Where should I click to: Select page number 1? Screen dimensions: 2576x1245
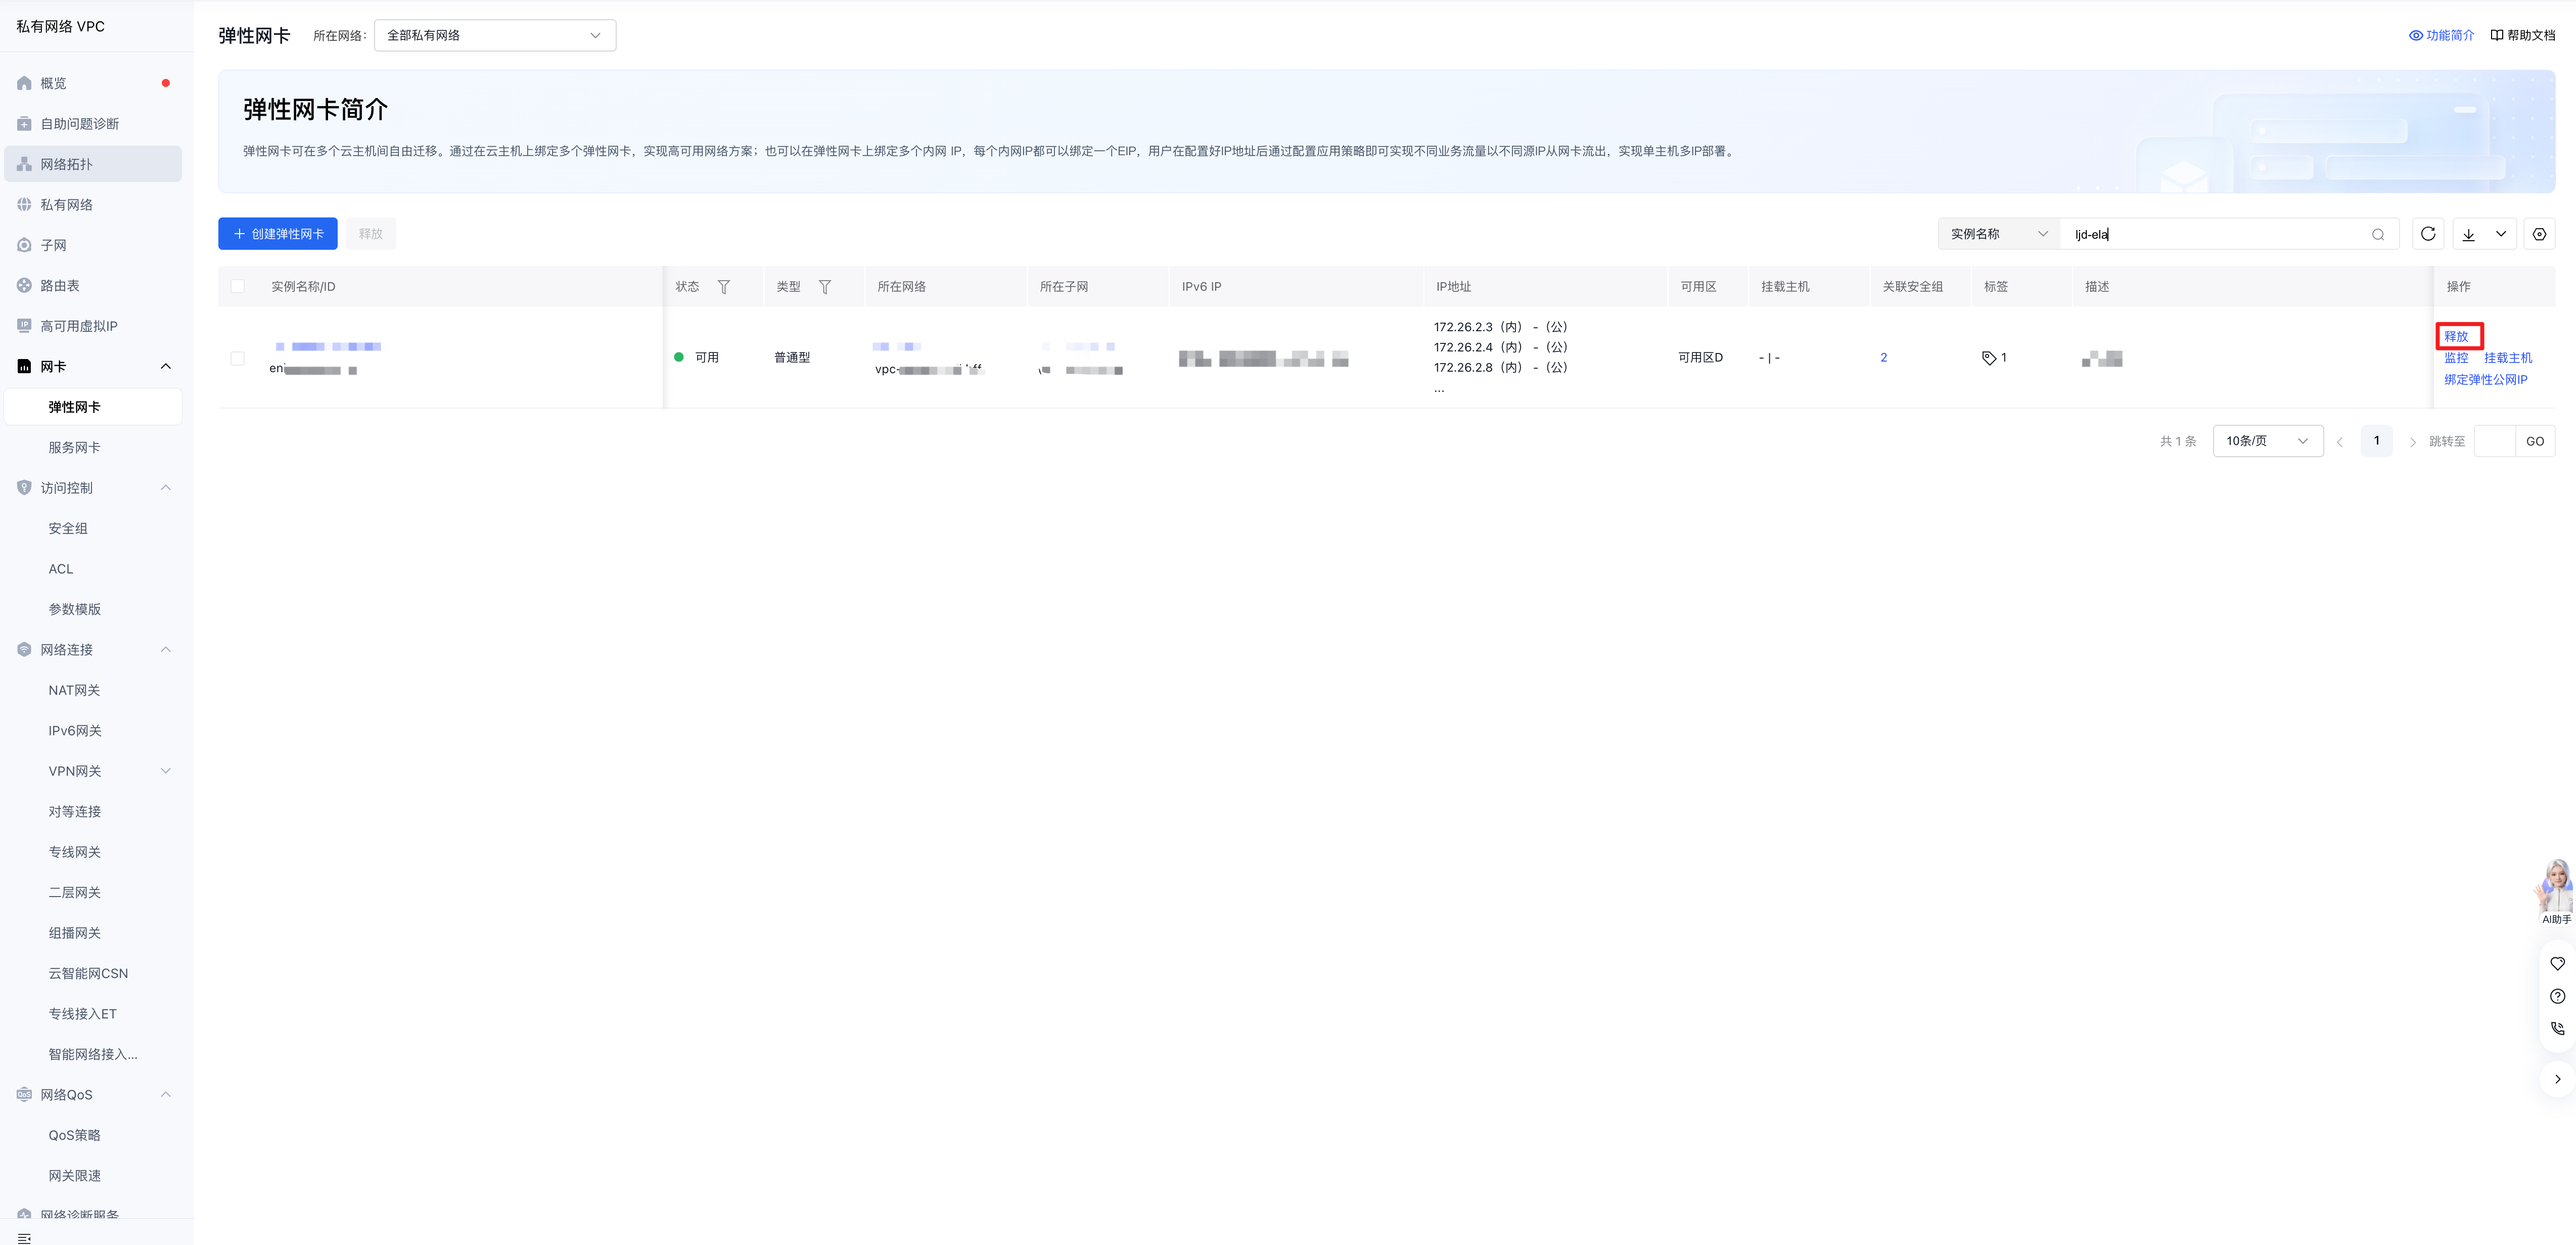click(x=2376, y=441)
